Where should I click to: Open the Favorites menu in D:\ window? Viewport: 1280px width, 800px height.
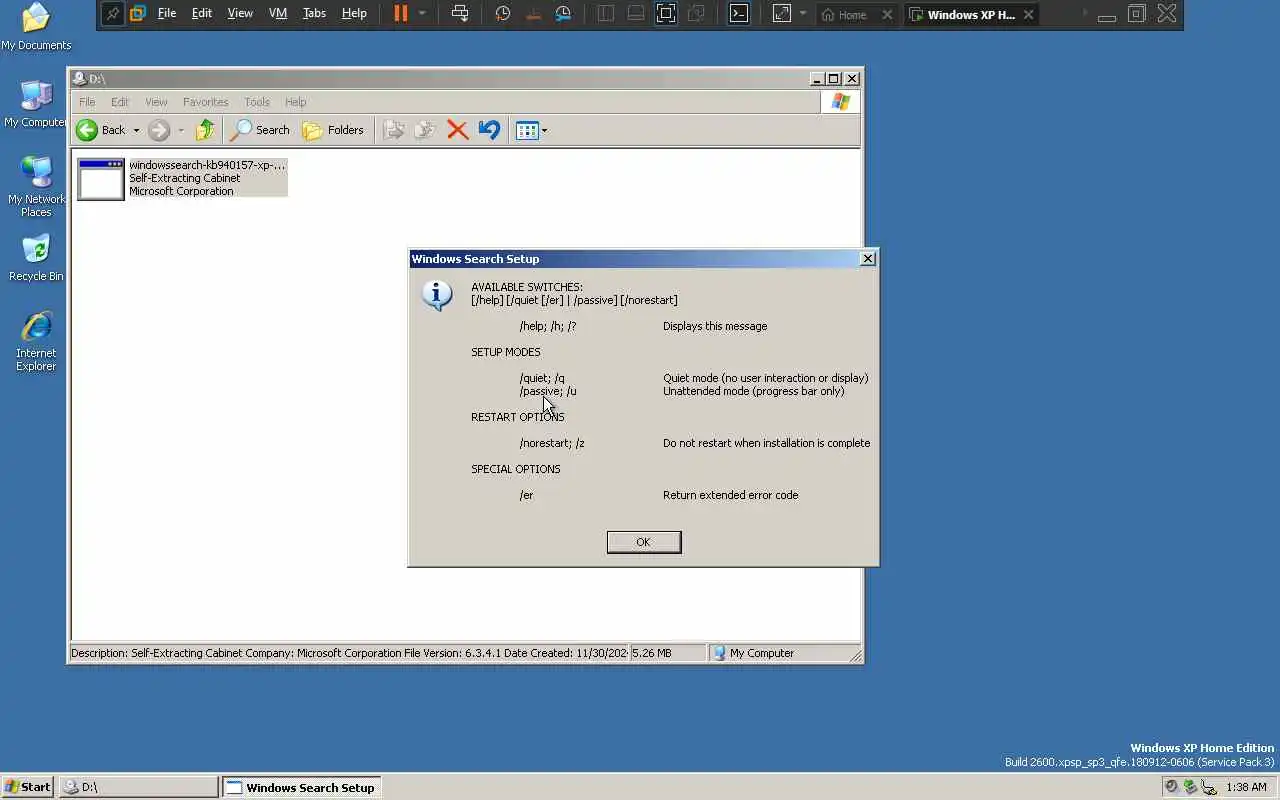pos(205,102)
